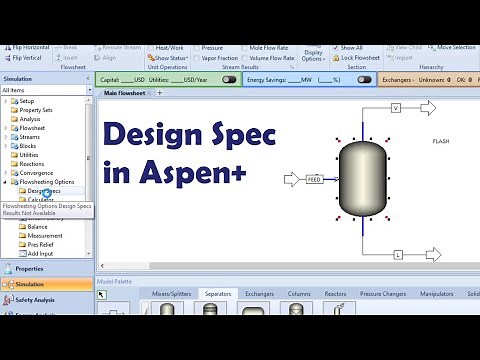The height and width of the screenshot is (360, 480).
Task: Close the Main Flowsheet tab
Action: pyautogui.click(x=149, y=93)
